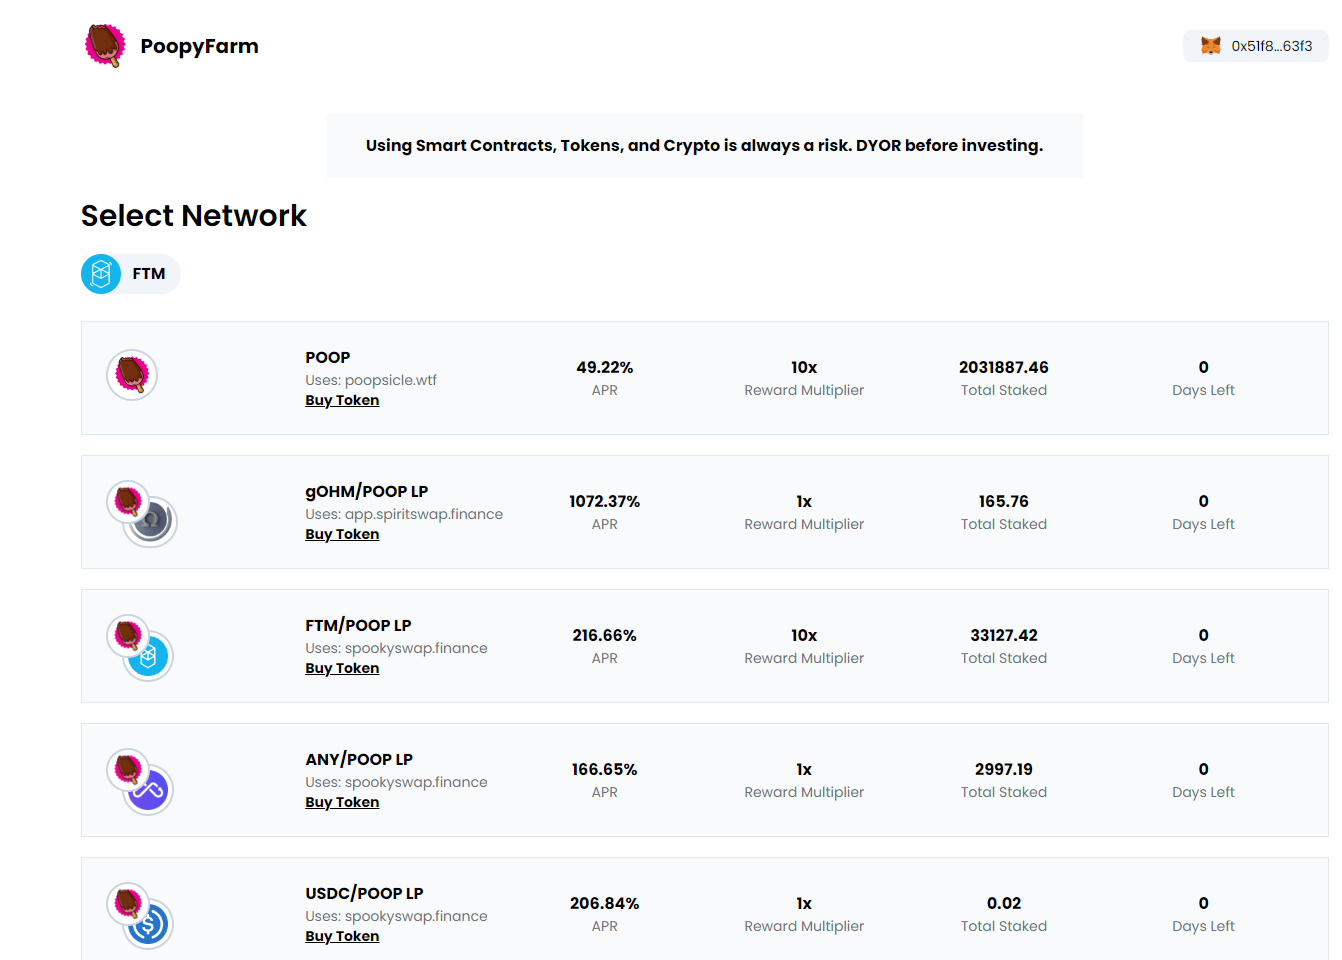
Task: Click the 49.22% APR value
Action: coord(605,367)
